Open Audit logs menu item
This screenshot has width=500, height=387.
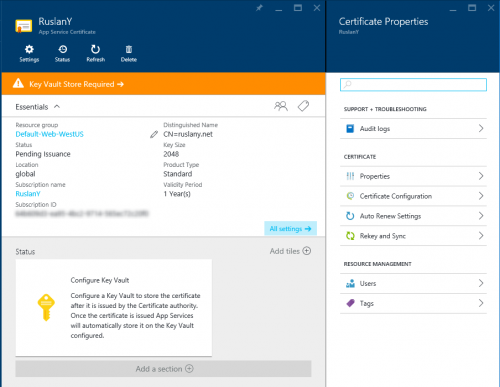pyautogui.click(x=413, y=128)
